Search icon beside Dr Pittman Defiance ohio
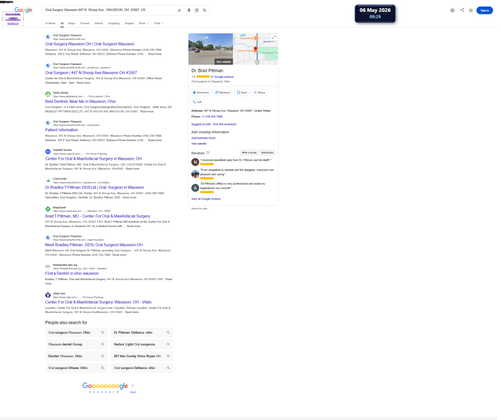The image size is (500, 420). point(168,332)
